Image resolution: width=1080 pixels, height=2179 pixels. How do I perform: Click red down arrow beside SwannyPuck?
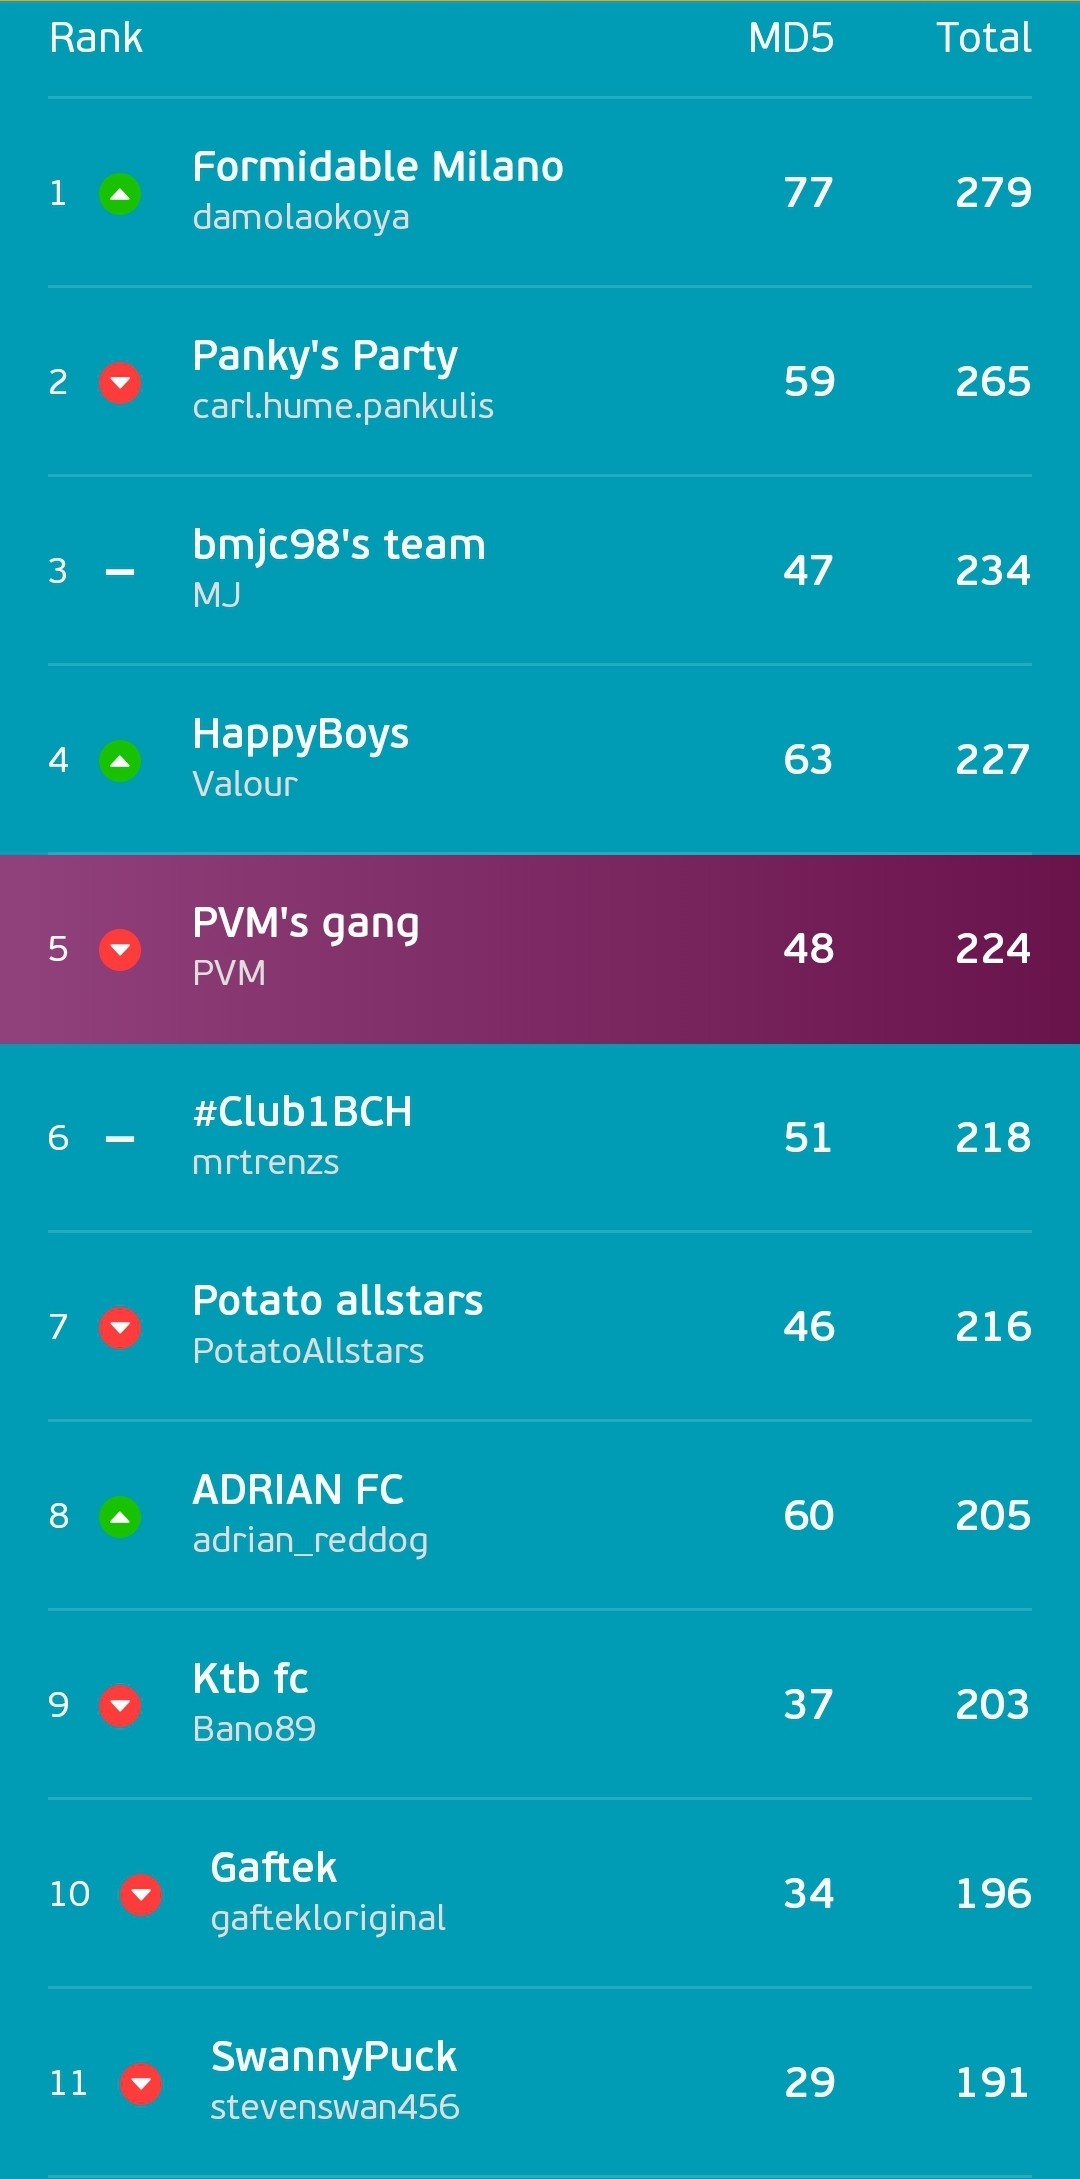141,2084
